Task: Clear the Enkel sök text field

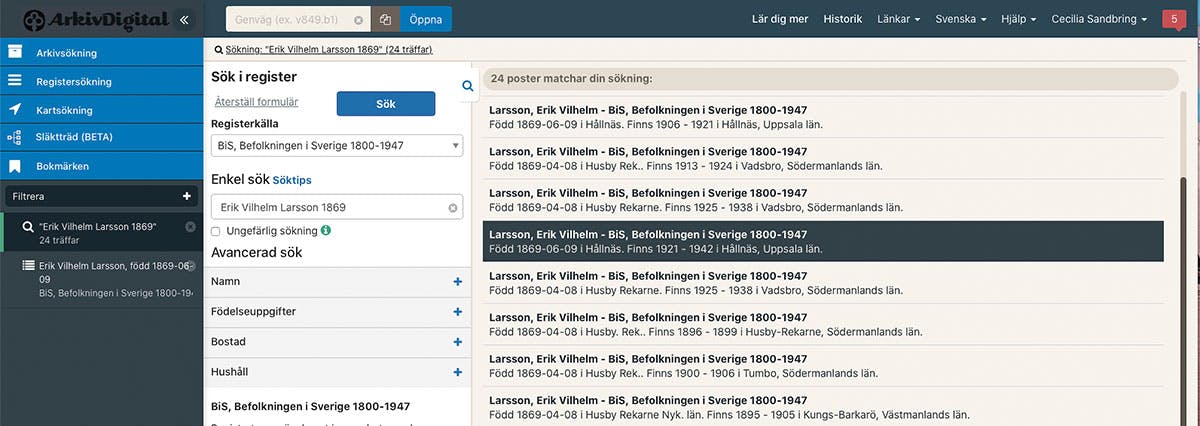Action: [x=452, y=208]
